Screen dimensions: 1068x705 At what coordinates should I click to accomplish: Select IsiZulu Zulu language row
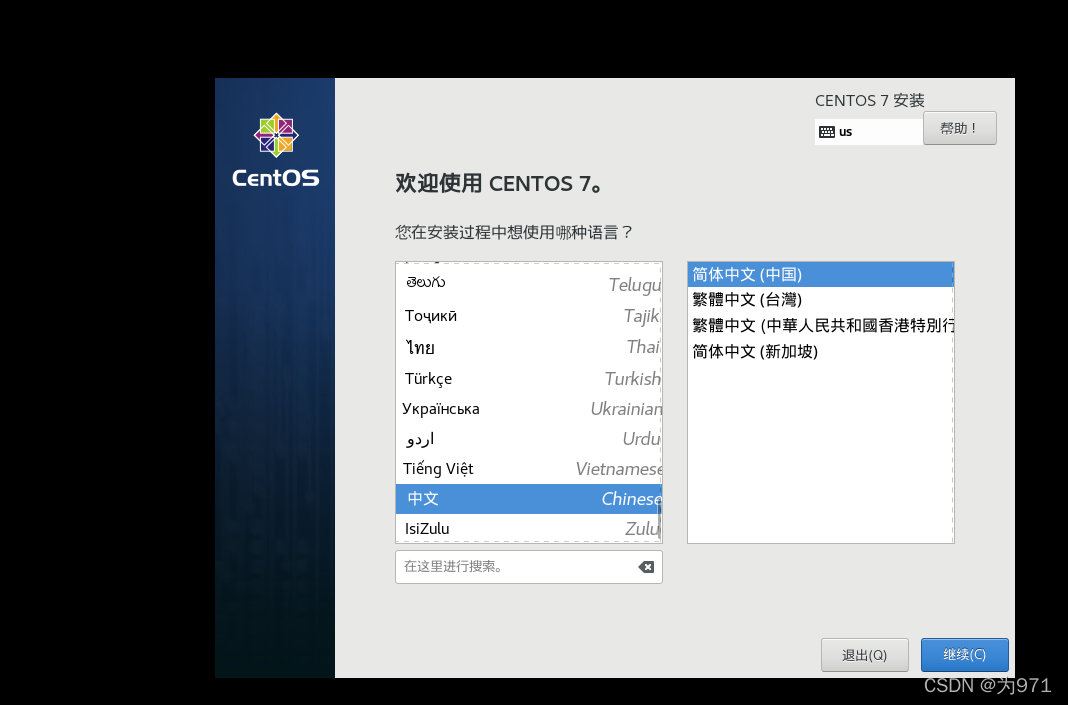tap(529, 529)
